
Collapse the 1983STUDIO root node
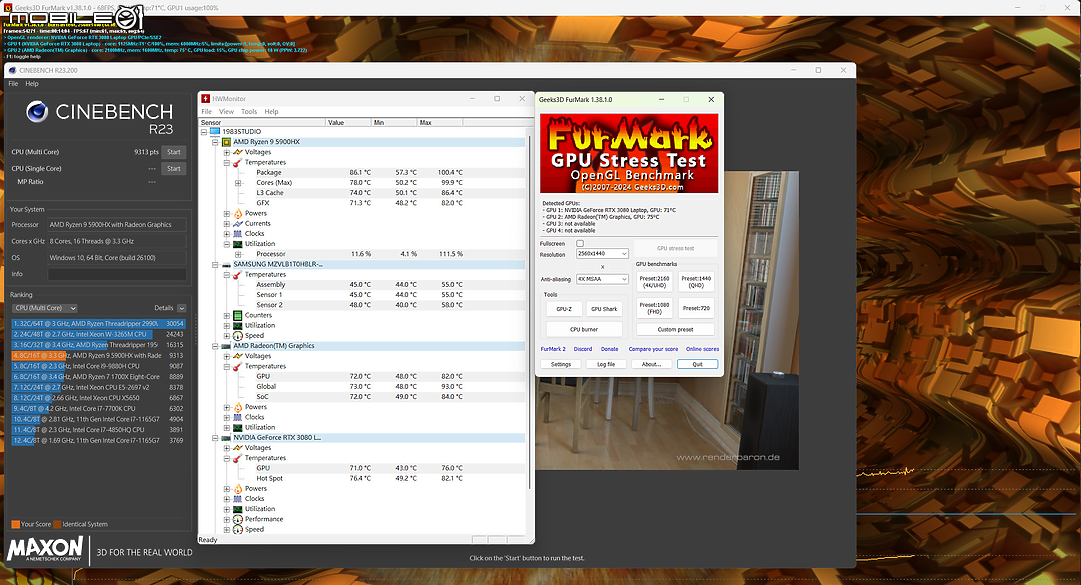click(204, 132)
